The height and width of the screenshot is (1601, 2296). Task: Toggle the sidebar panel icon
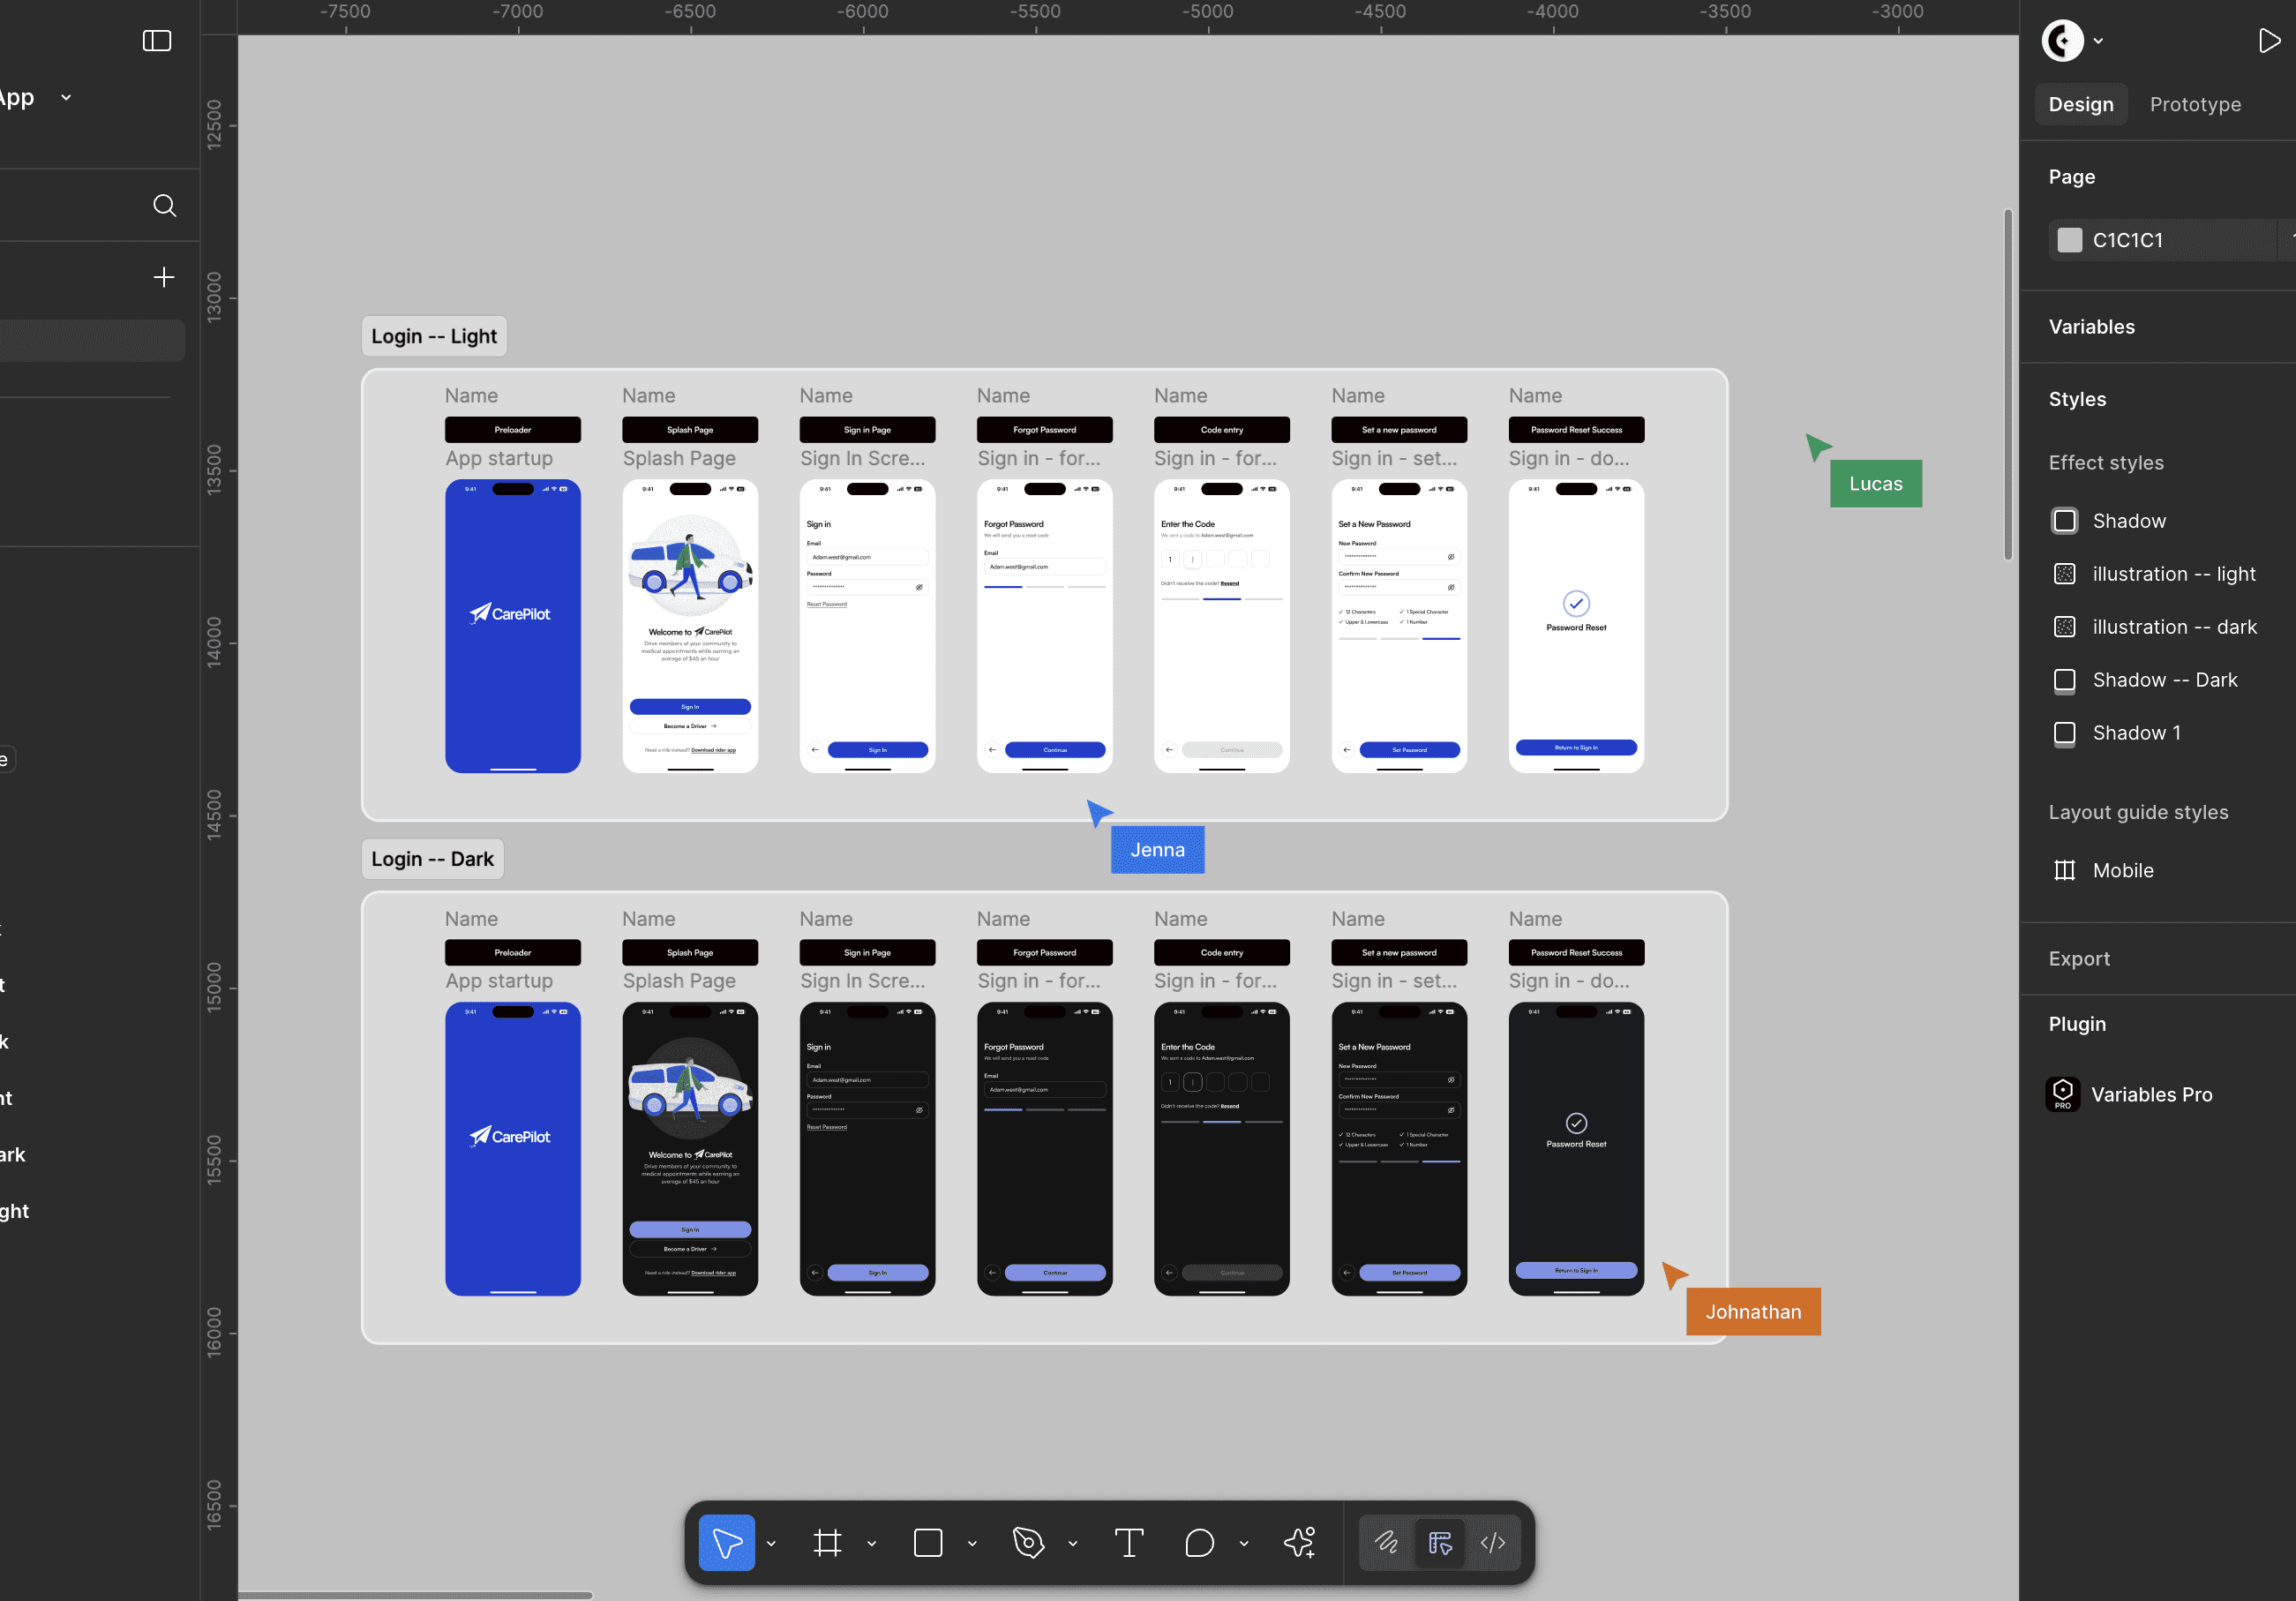pos(157,41)
